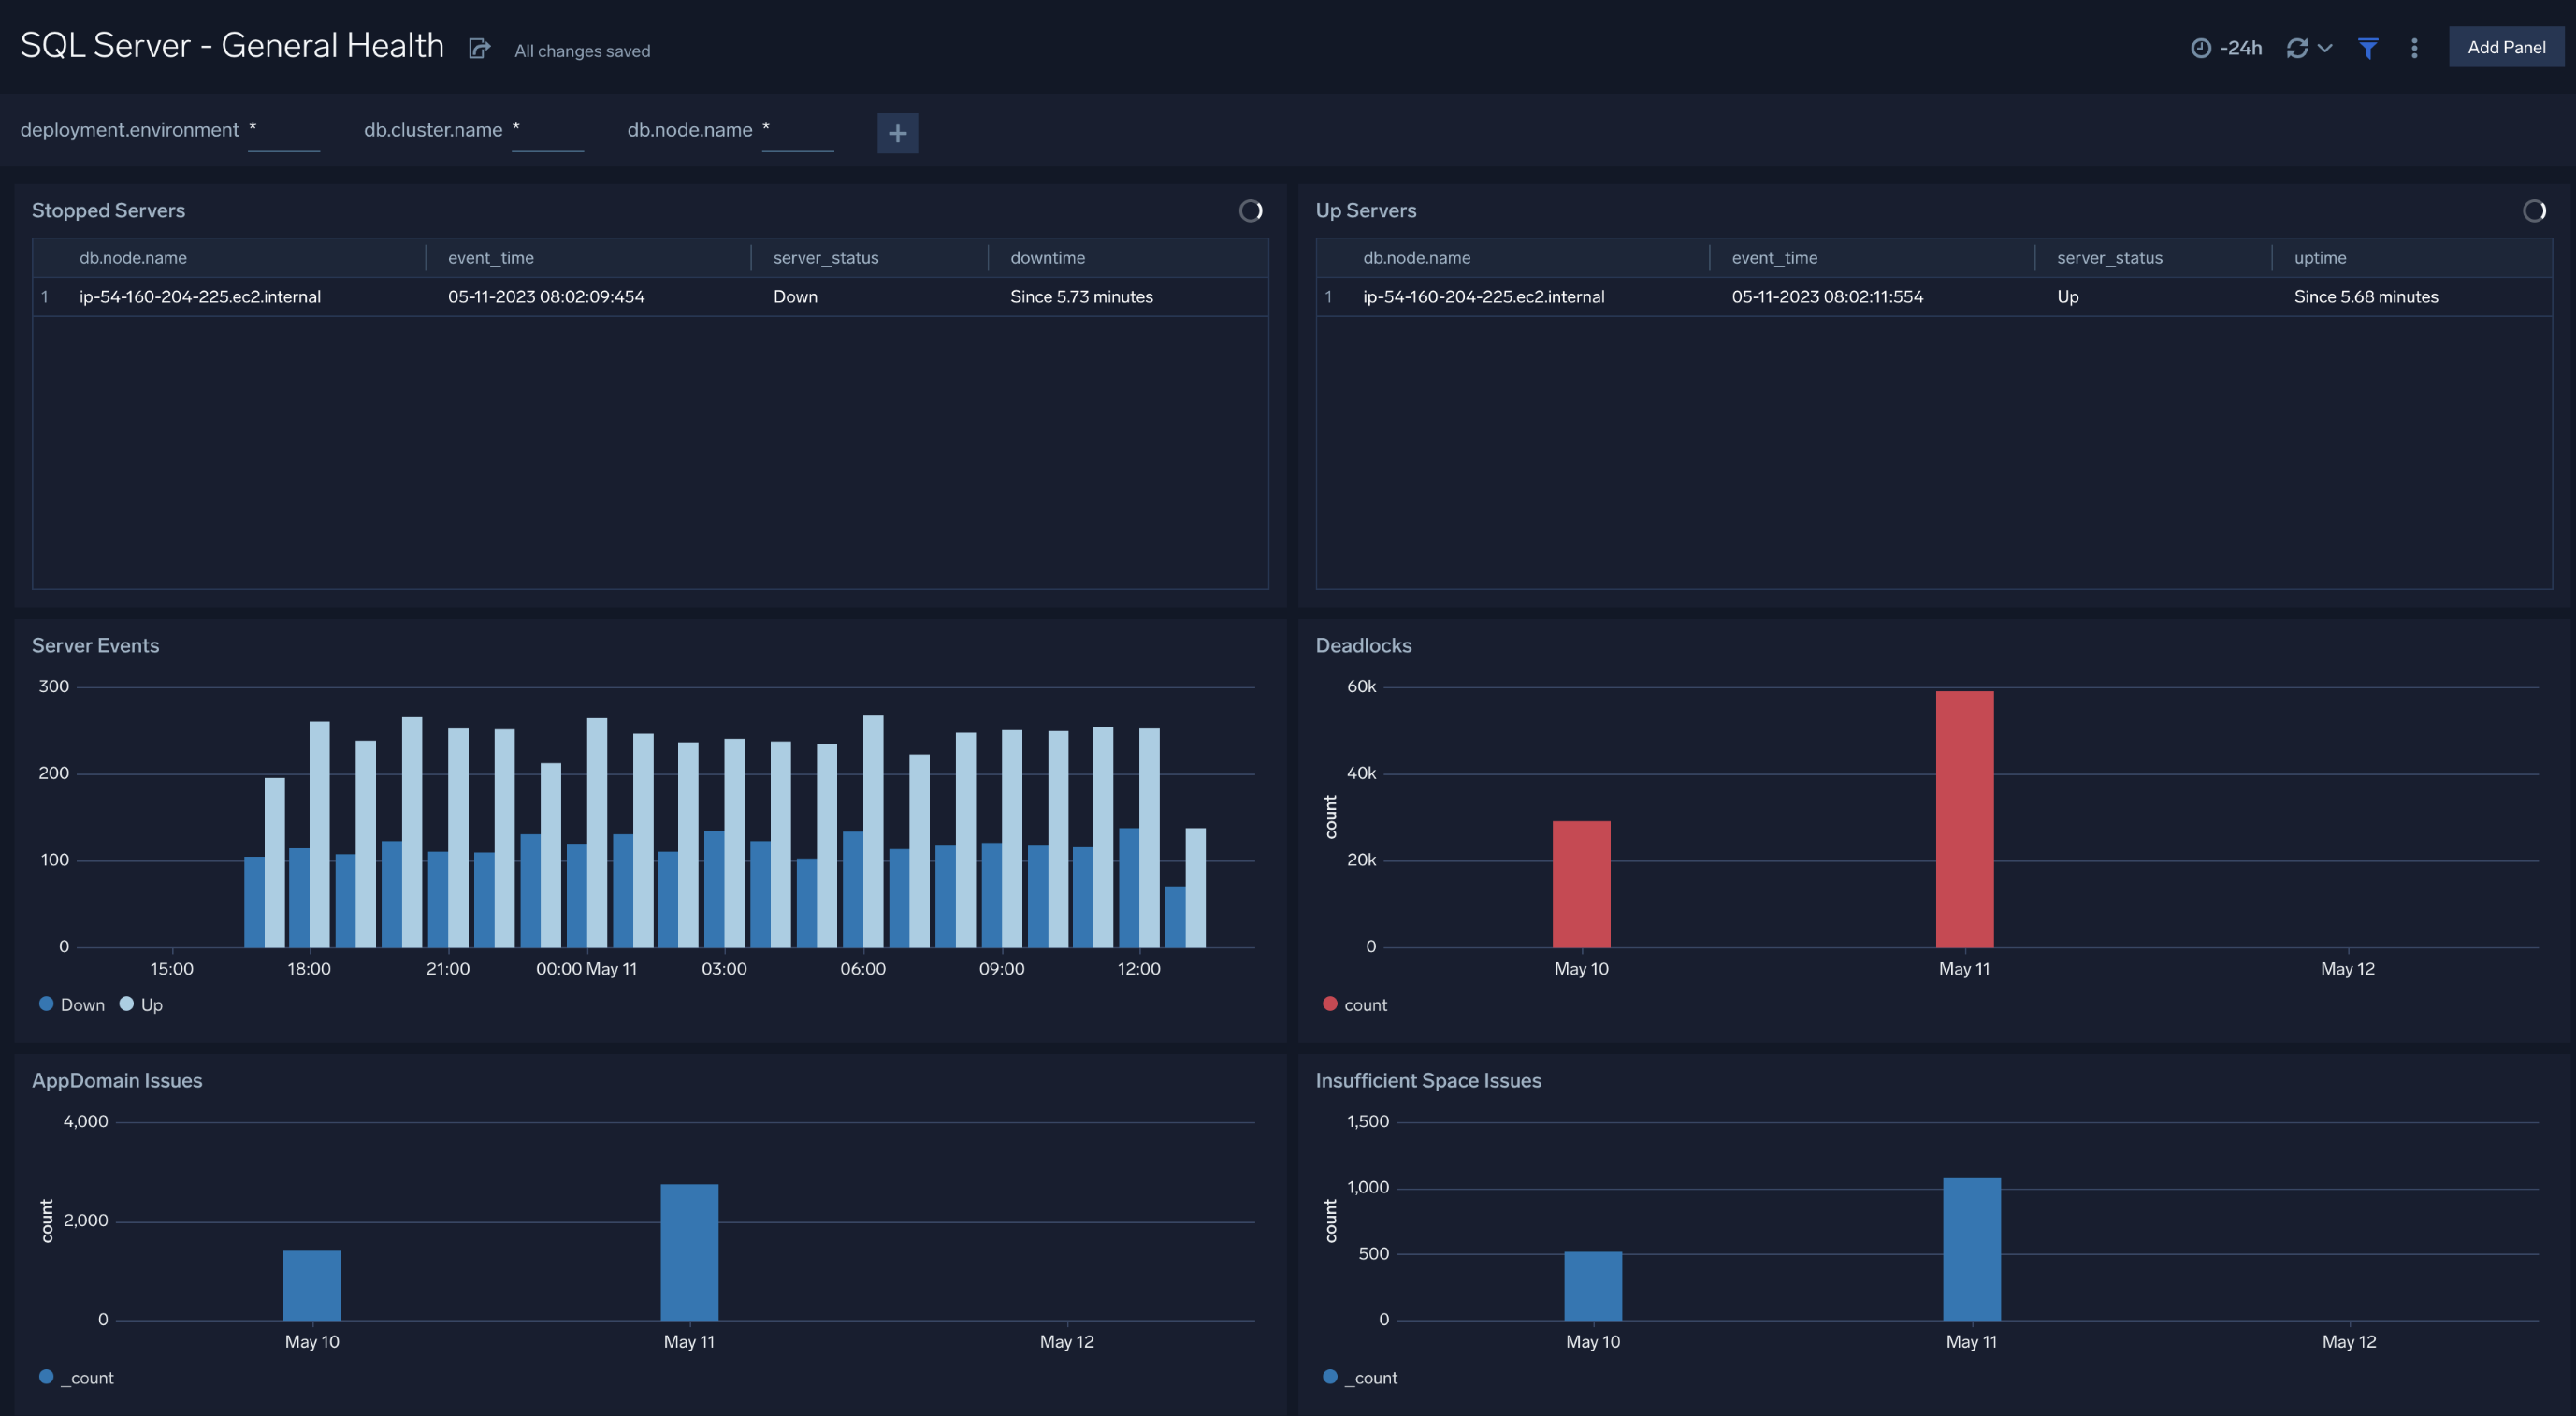Click the db.node.name filter input

click(797, 131)
